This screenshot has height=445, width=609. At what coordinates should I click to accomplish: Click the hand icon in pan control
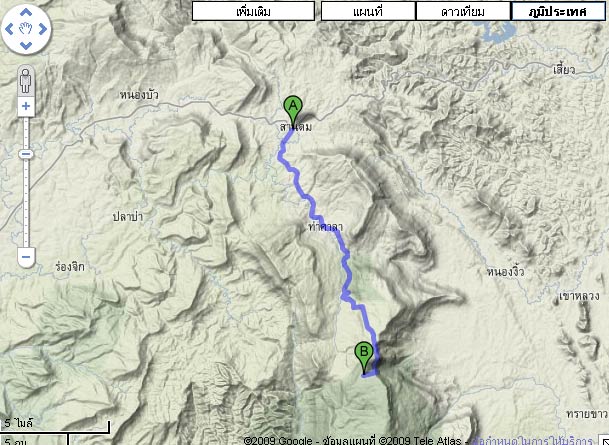pyautogui.click(x=26, y=29)
